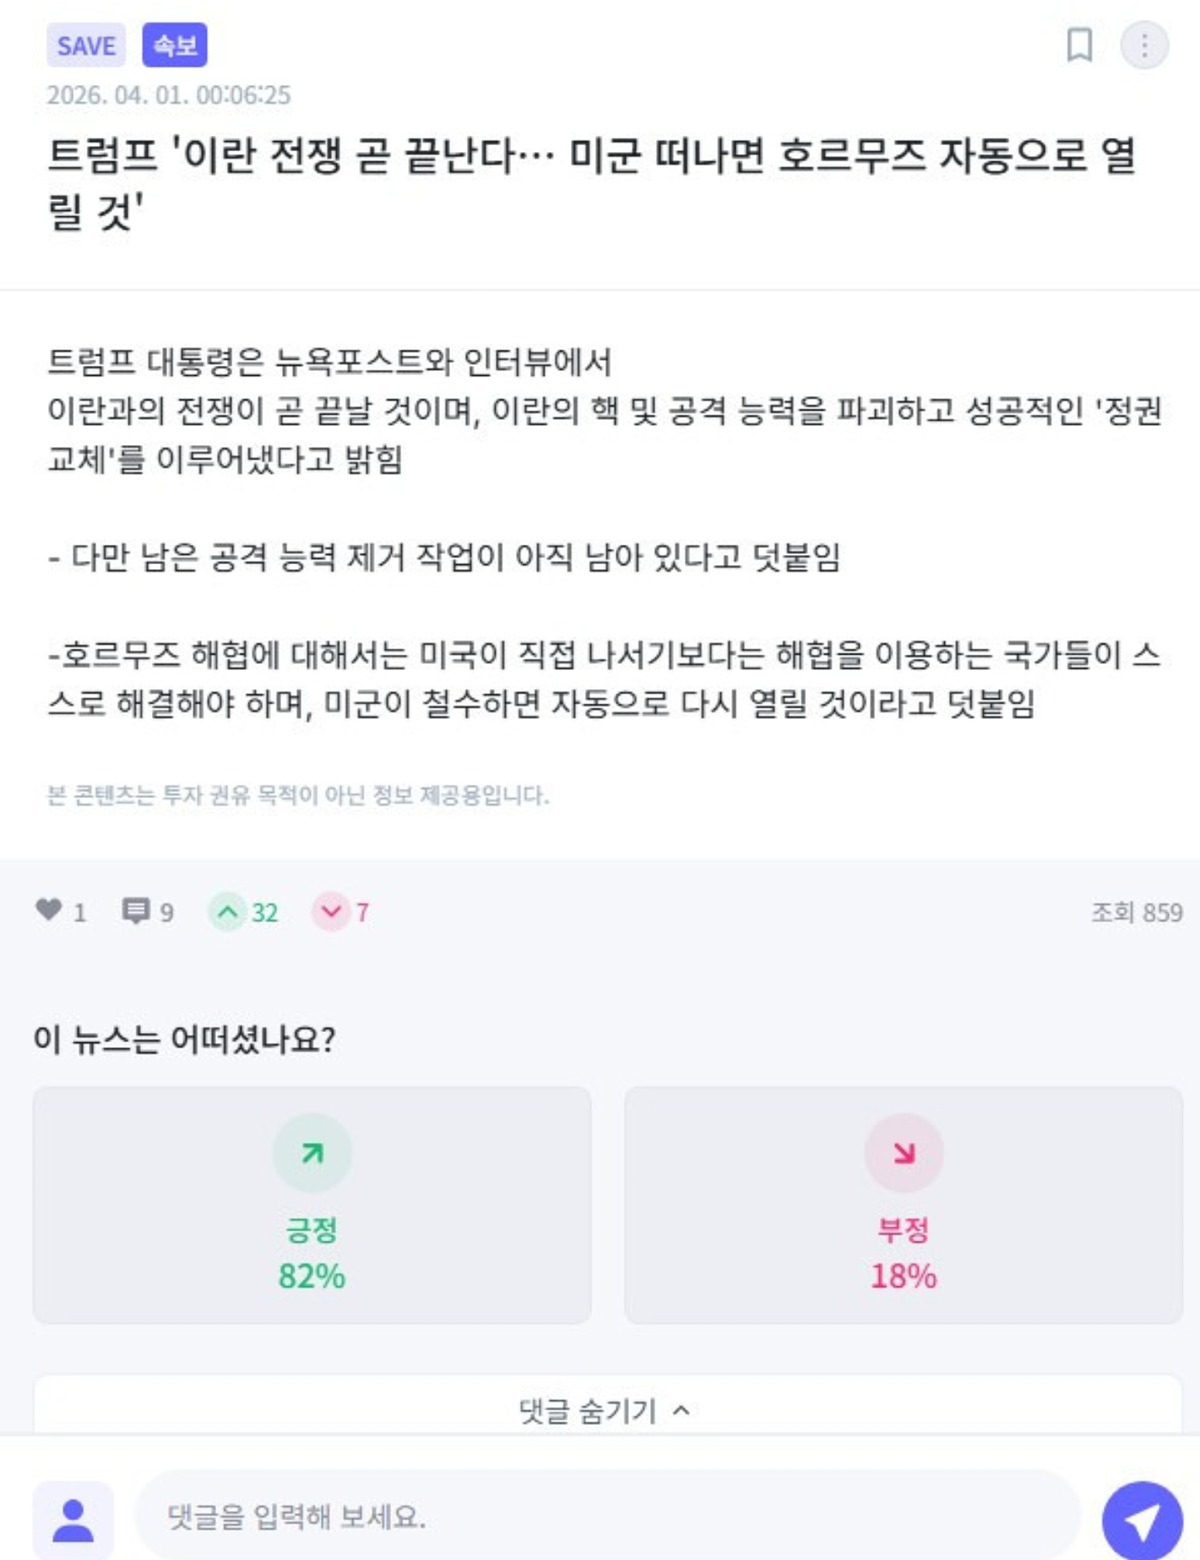Click the pink arrow icon above 부정

(x=903, y=1153)
